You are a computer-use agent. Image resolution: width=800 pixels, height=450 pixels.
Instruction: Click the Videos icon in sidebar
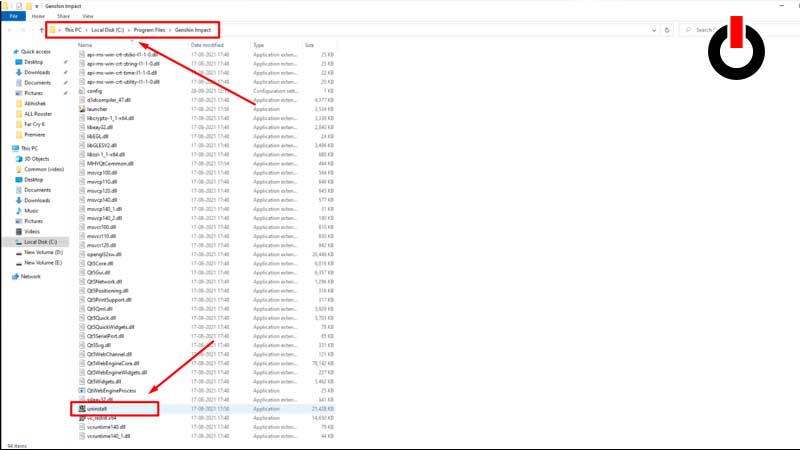[x=19, y=232]
